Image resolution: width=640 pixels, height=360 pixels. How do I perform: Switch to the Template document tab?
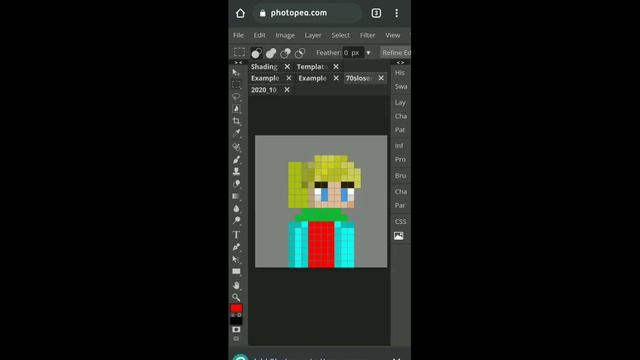coord(312,67)
